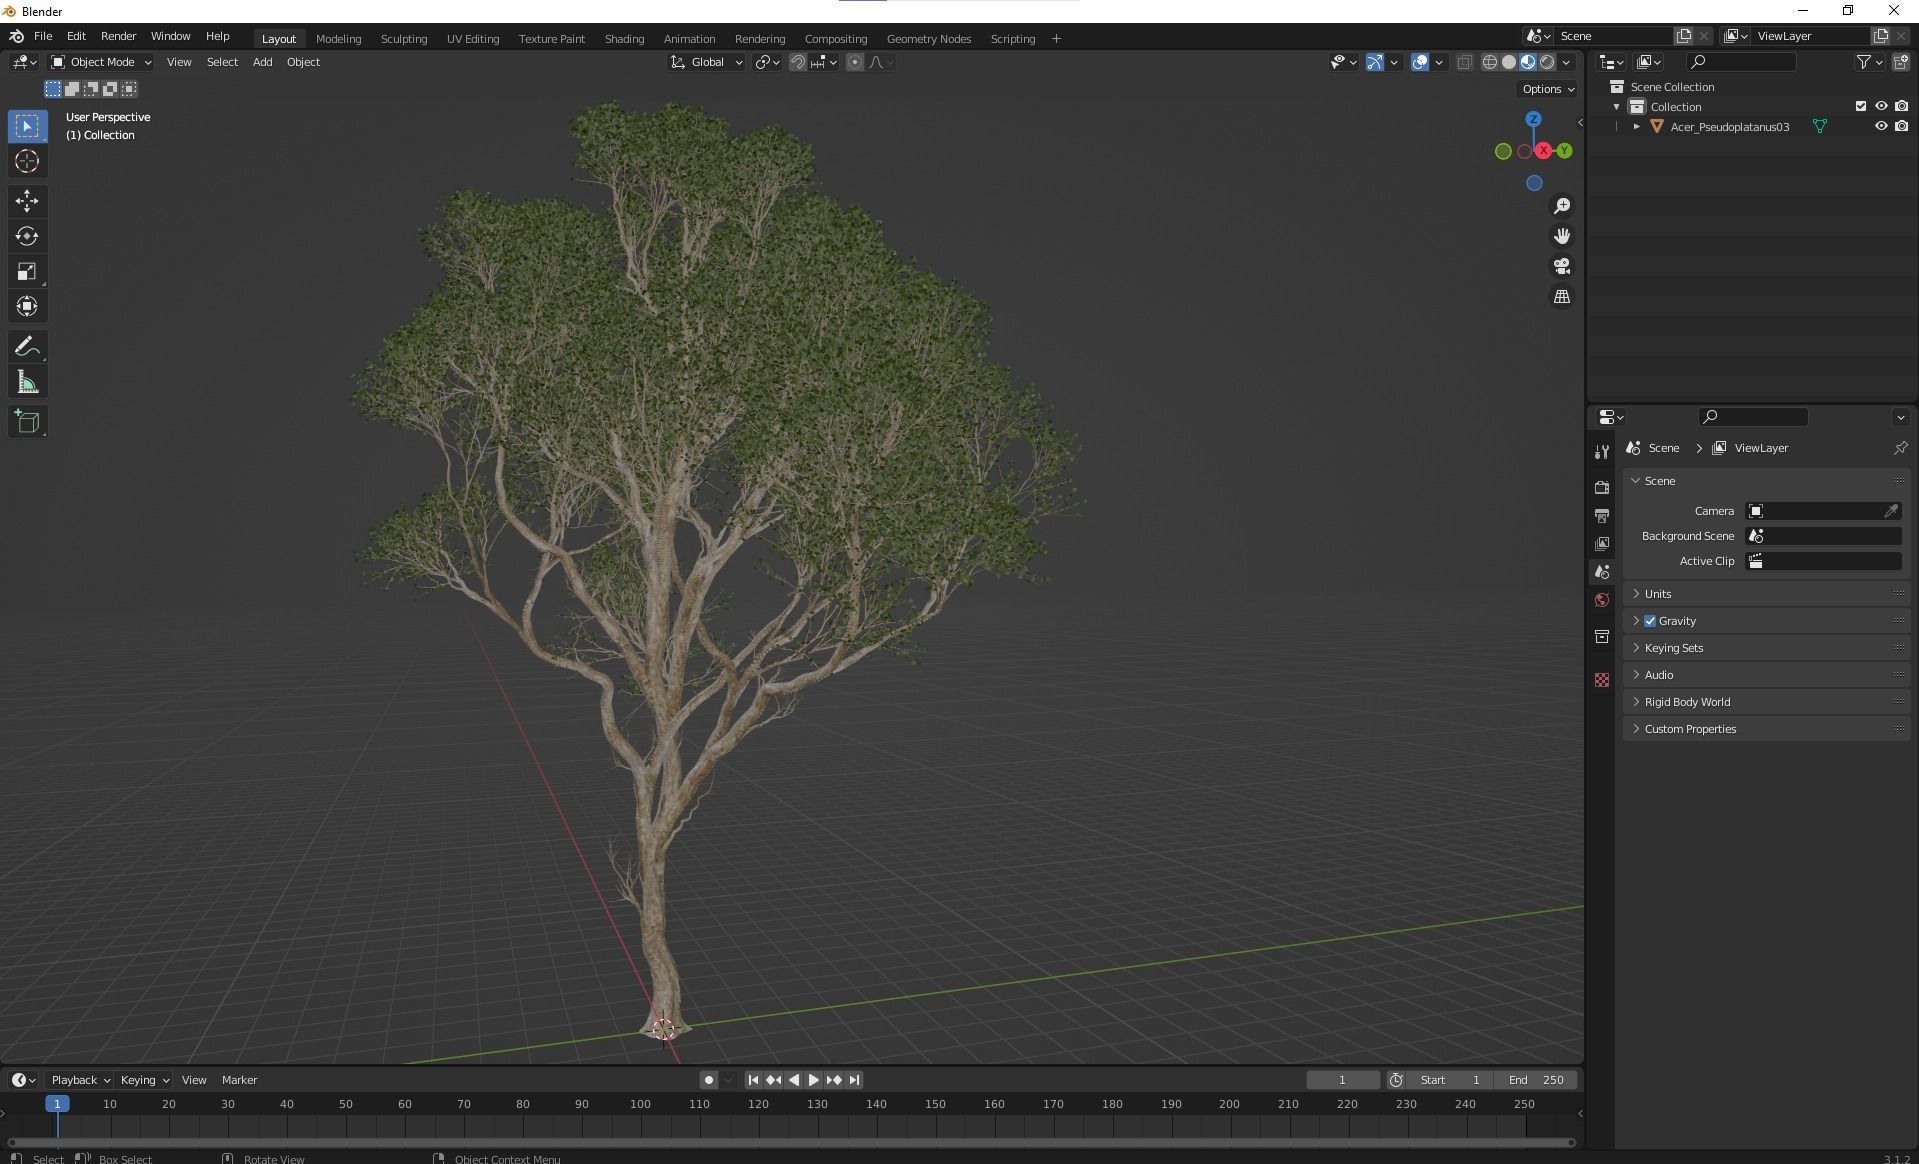Toggle proportional editing button
1919x1164 pixels.
(x=854, y=62)
